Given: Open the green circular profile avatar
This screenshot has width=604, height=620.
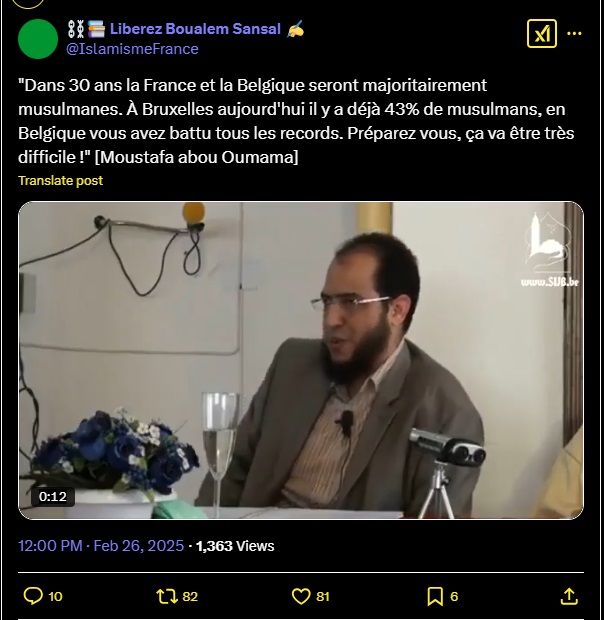Looking at the screenshot, I should 38,39.
